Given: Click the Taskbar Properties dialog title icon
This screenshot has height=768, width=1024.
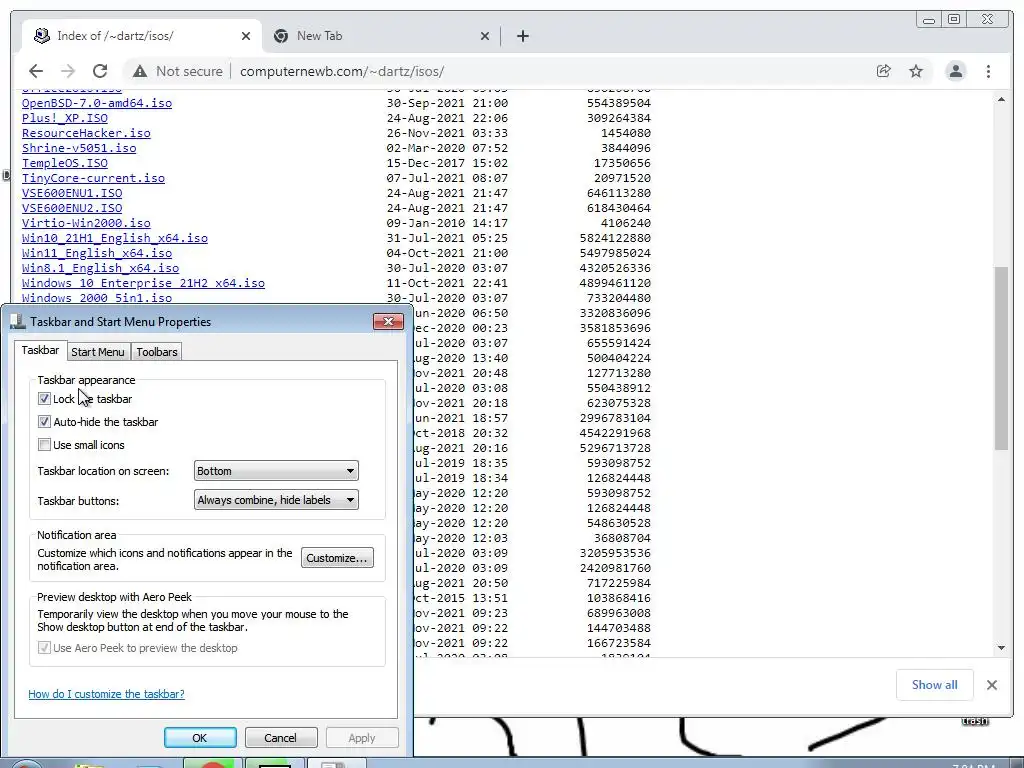Looking at the screenshot, I should click(x=18, y=321).
